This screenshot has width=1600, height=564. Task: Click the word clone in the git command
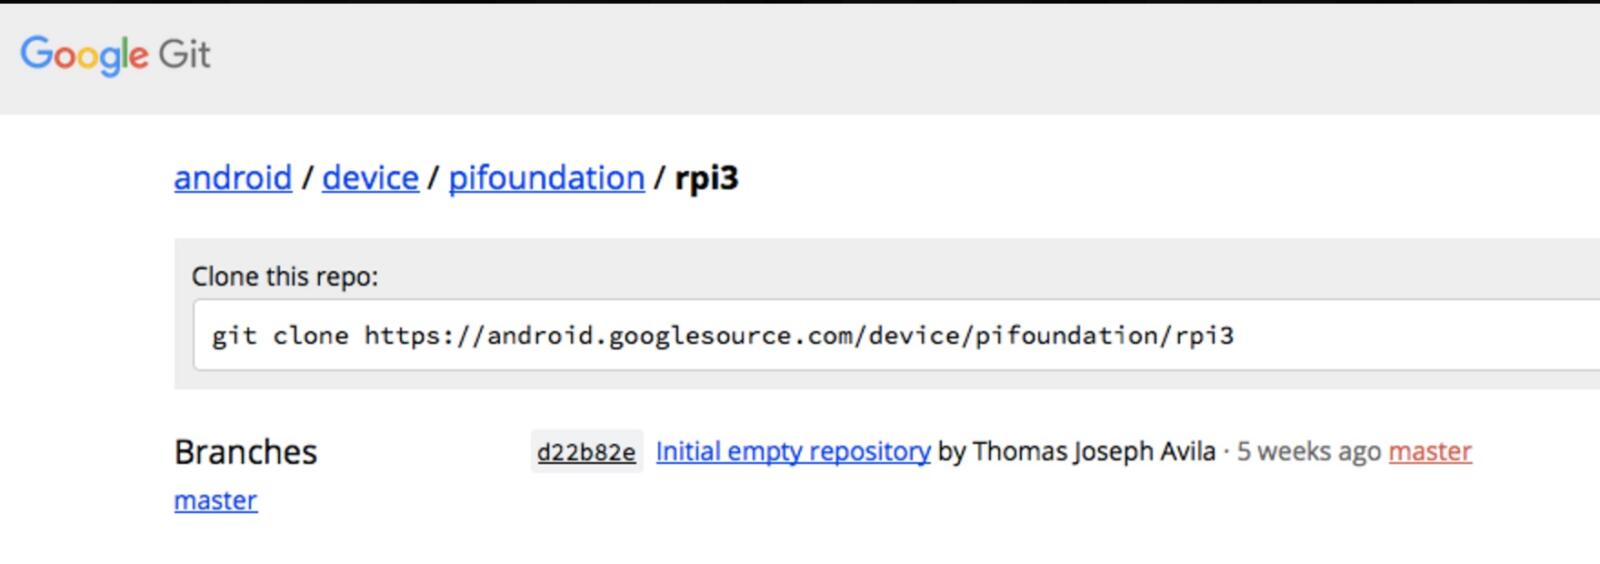click(x=311, y=335)
